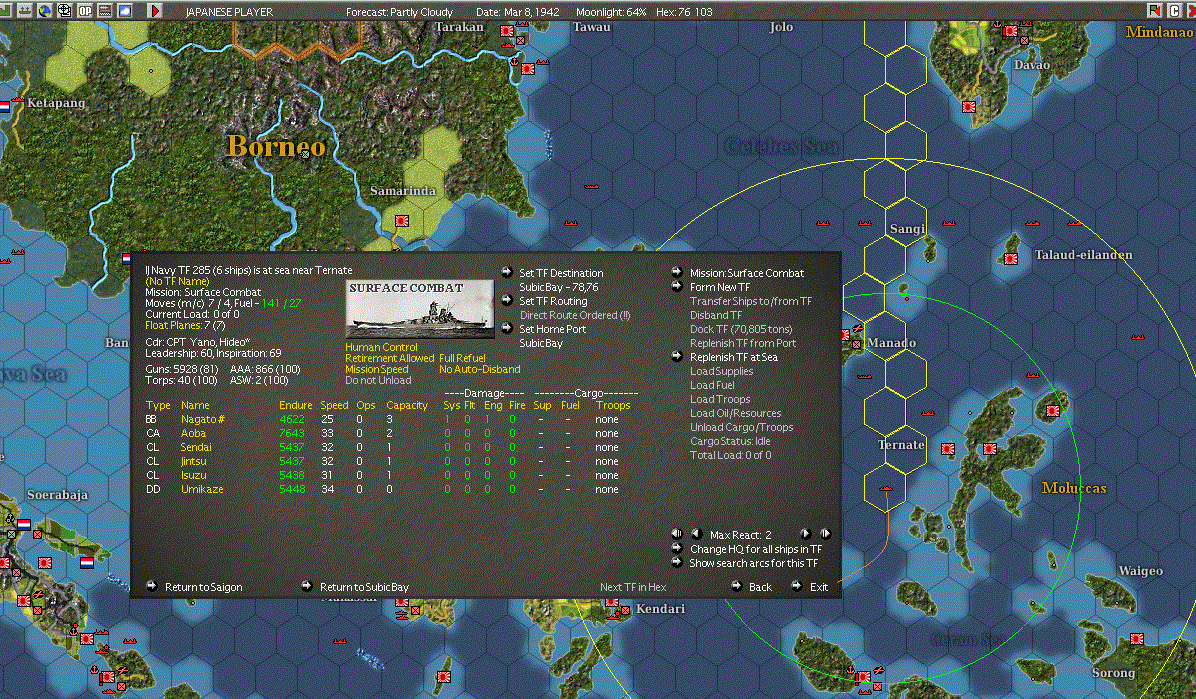Open light cruiser Sendai details
The height and width of the screenshot is (699, 1196).
[196, 447]
